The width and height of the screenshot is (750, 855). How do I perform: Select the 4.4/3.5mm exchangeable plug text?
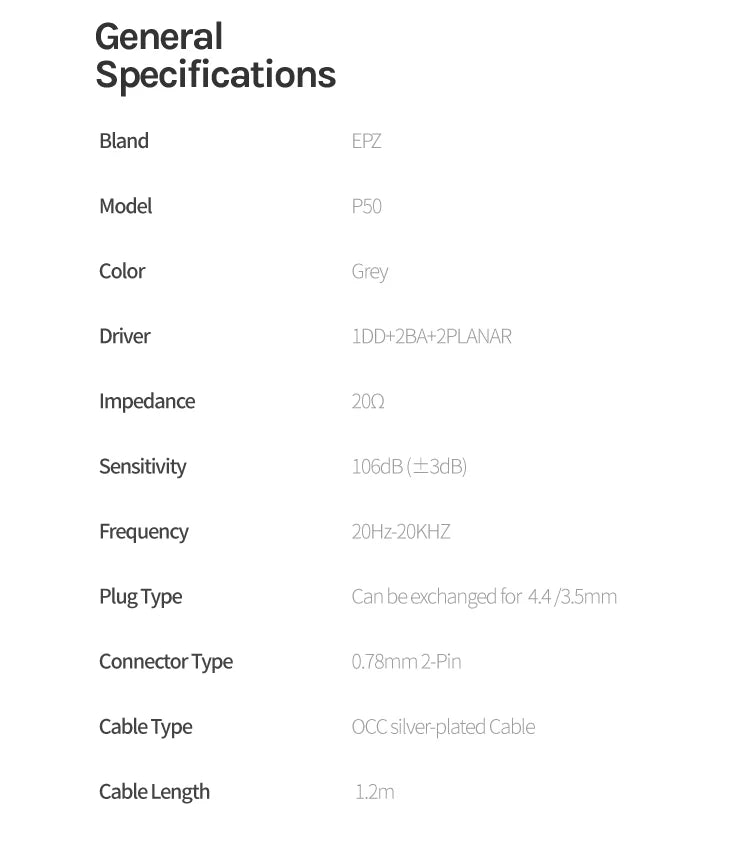click(x=484, y=597)
